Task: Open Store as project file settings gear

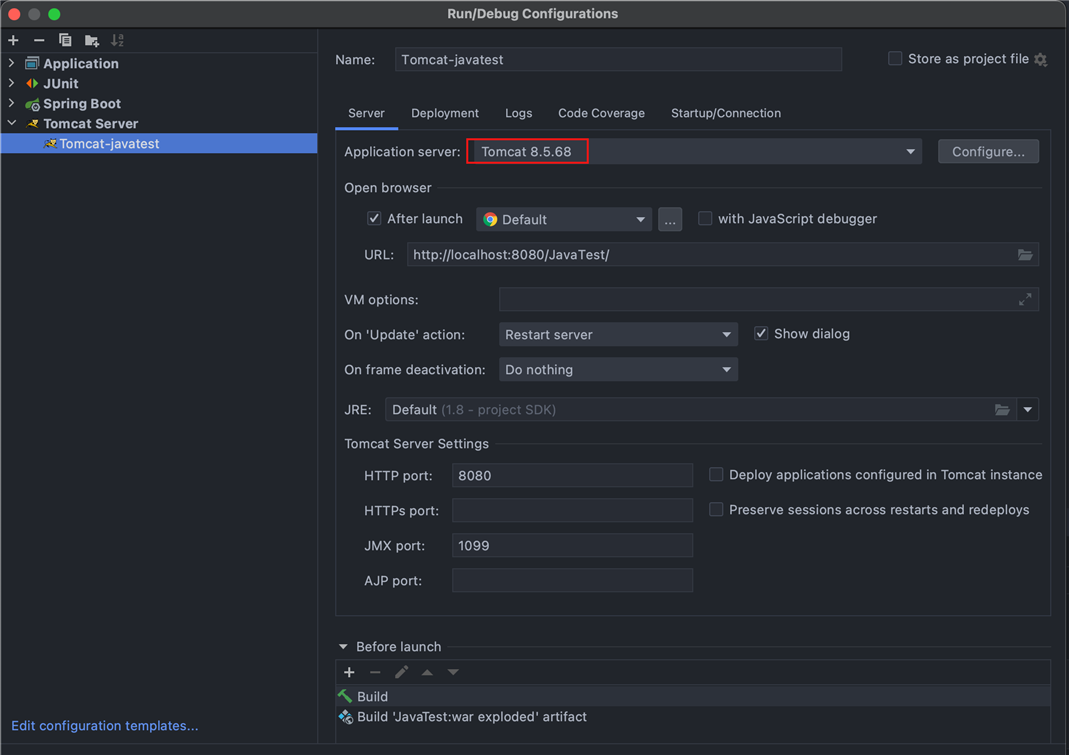Action: [x=1040, y=59]
